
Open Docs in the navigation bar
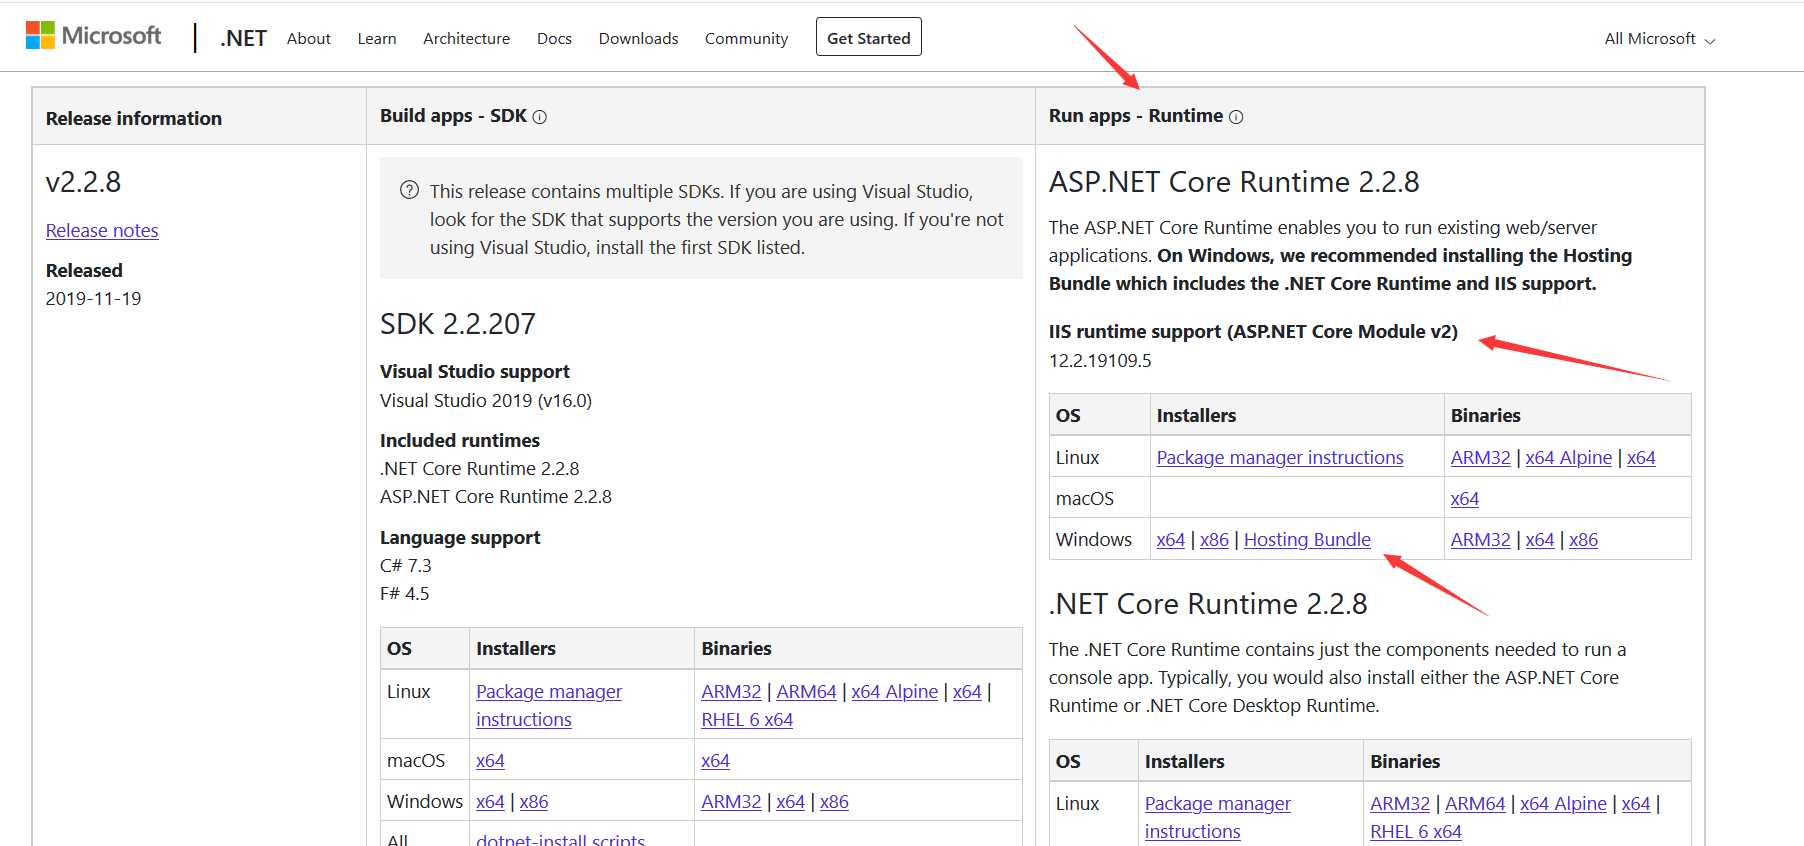pyautogui.click(x=554, y=38)
